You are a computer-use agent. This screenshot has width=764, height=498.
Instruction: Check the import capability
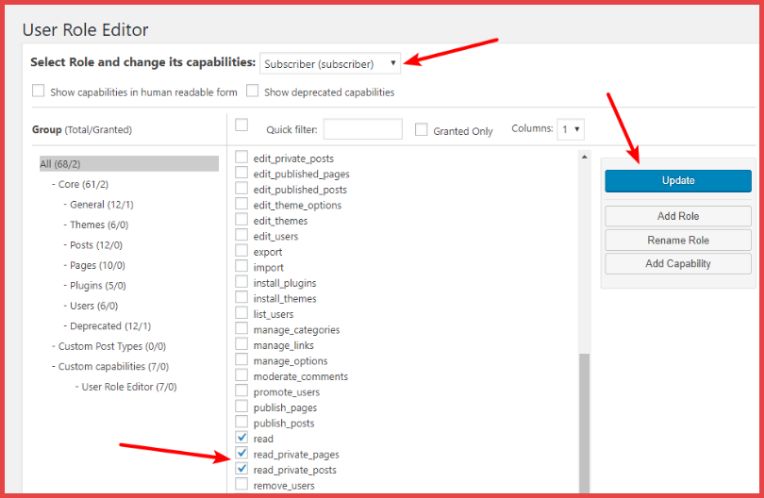point(241,266)
